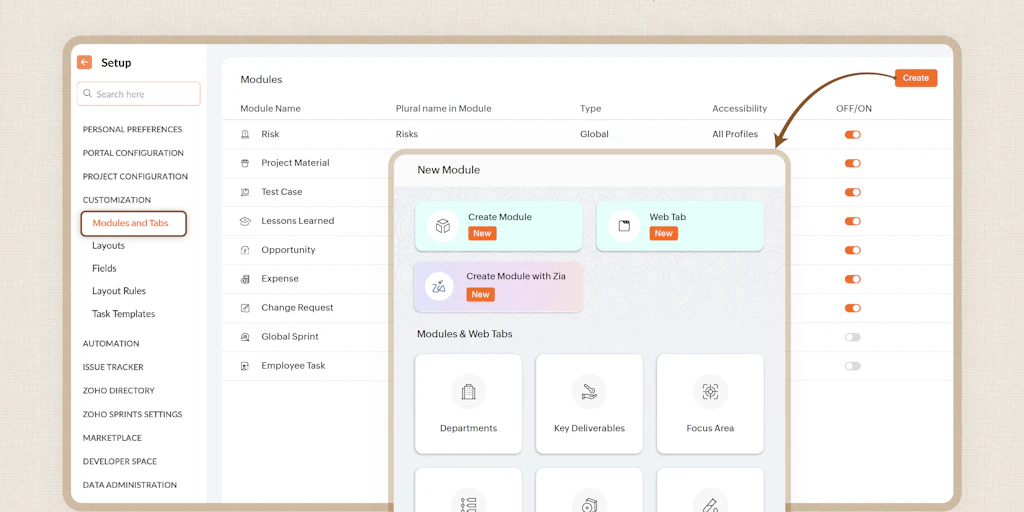This screenshot has width=1024, height=512.
Task: Enable the Global Sprint toggle
Action: [x=852, y=337]
